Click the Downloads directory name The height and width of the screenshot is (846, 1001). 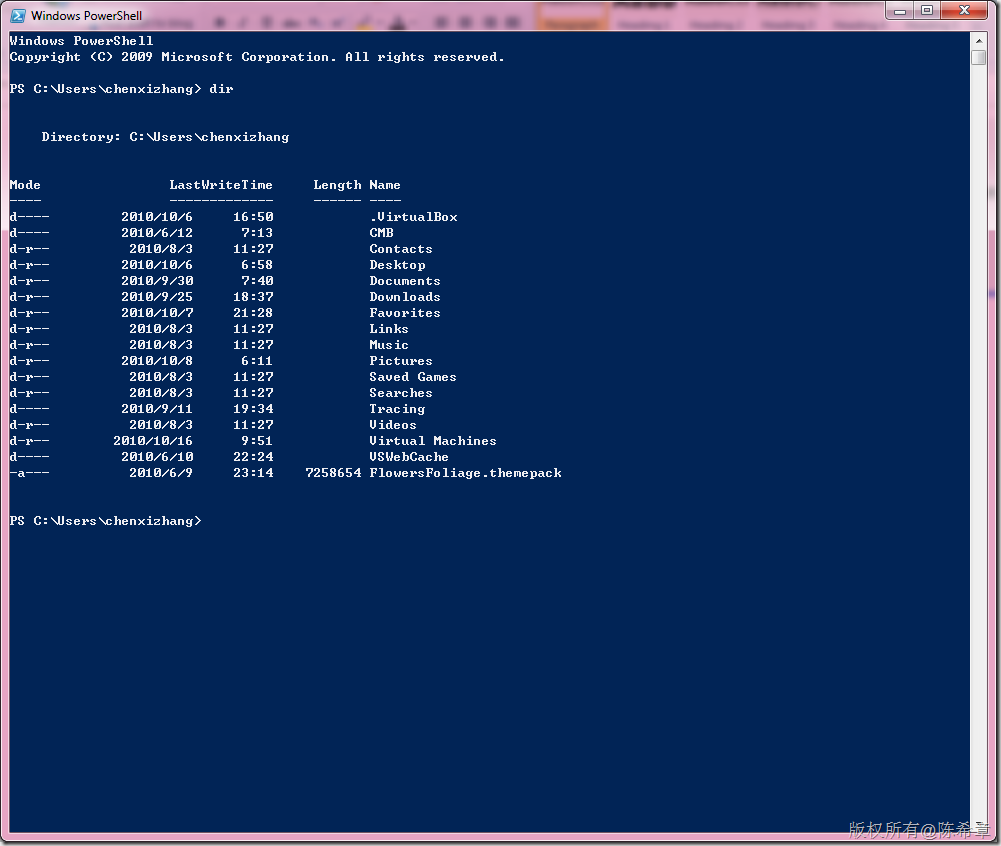click(405, 297)
